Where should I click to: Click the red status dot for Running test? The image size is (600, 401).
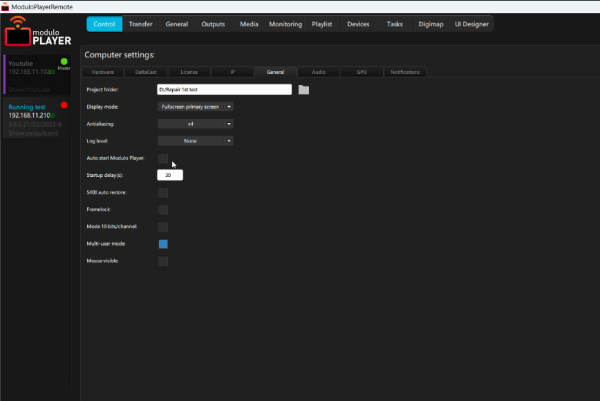tap(64, 104)
